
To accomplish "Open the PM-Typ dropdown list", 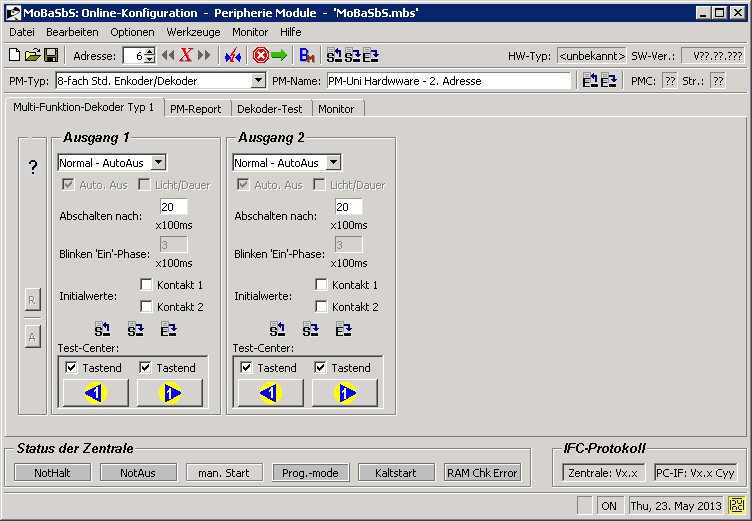I will [258, 81].
